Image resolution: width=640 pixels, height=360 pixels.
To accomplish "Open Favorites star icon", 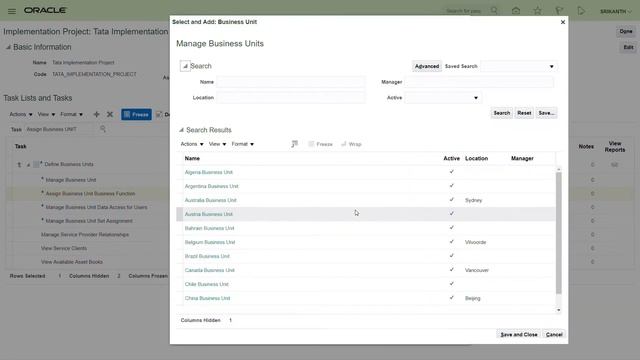I will pos(538,11).
